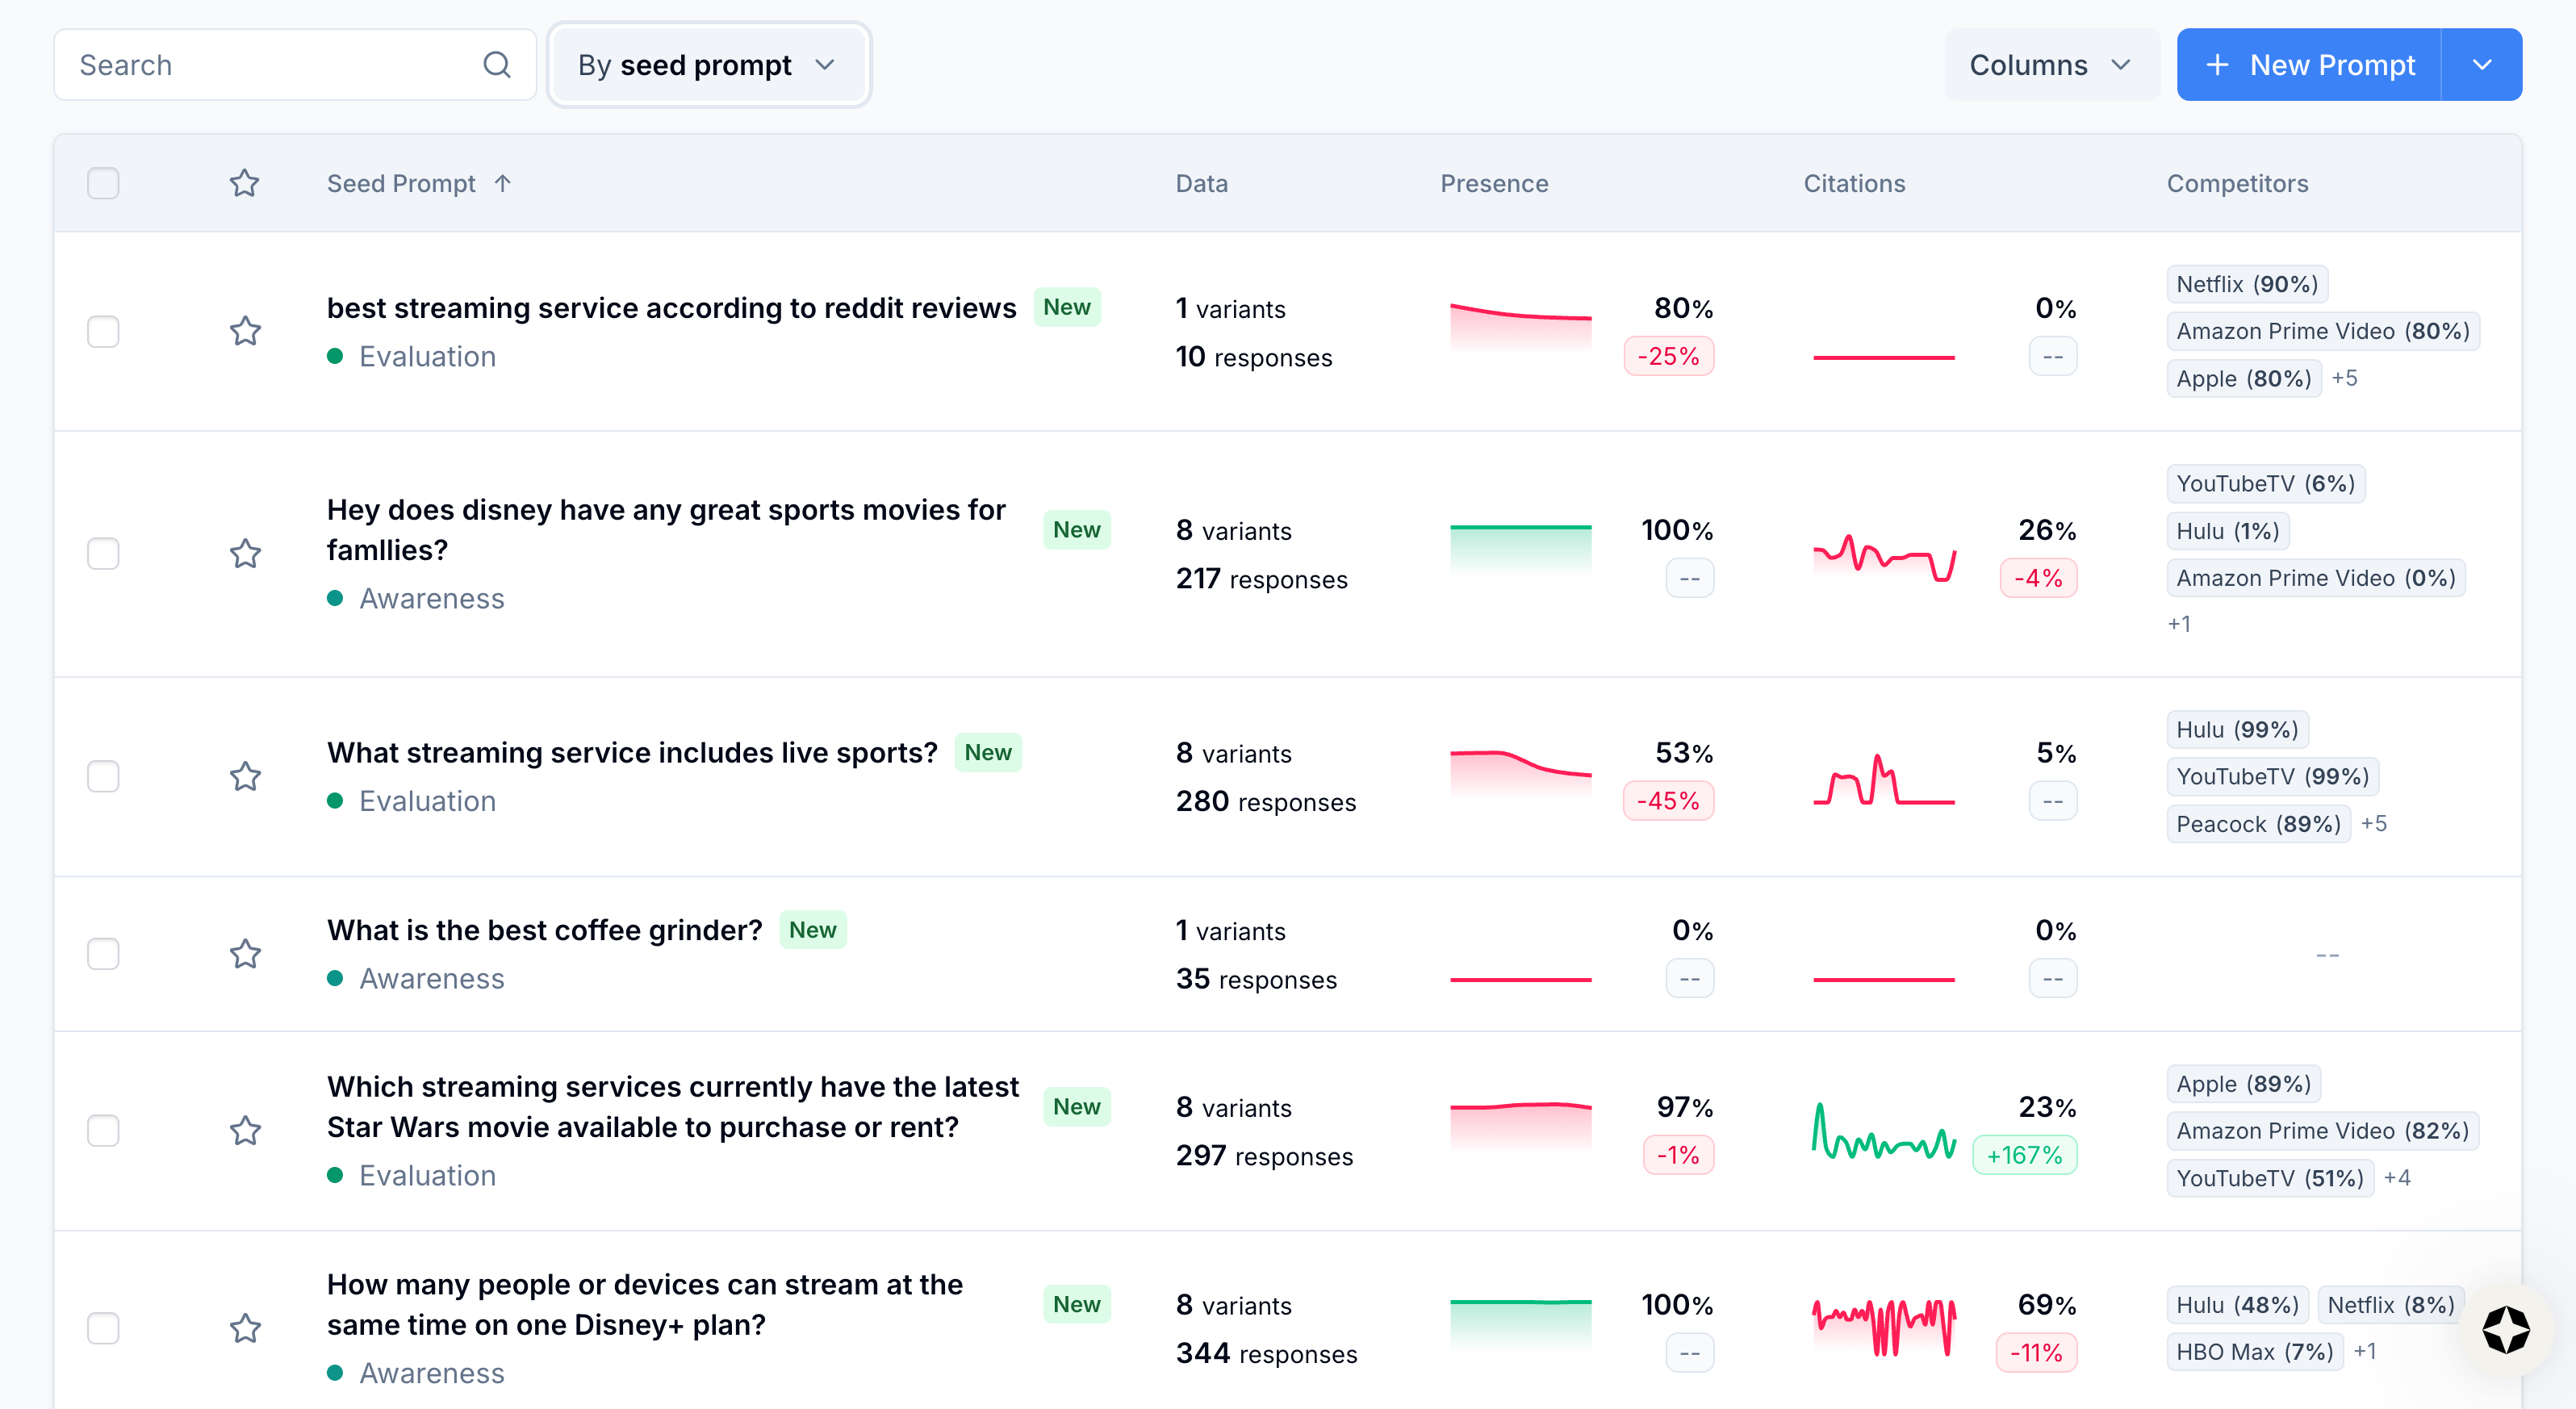Star the disney sports movies prompt
The height and width of the screenshot is (1409, 2576).
click(x=245, y=553)
